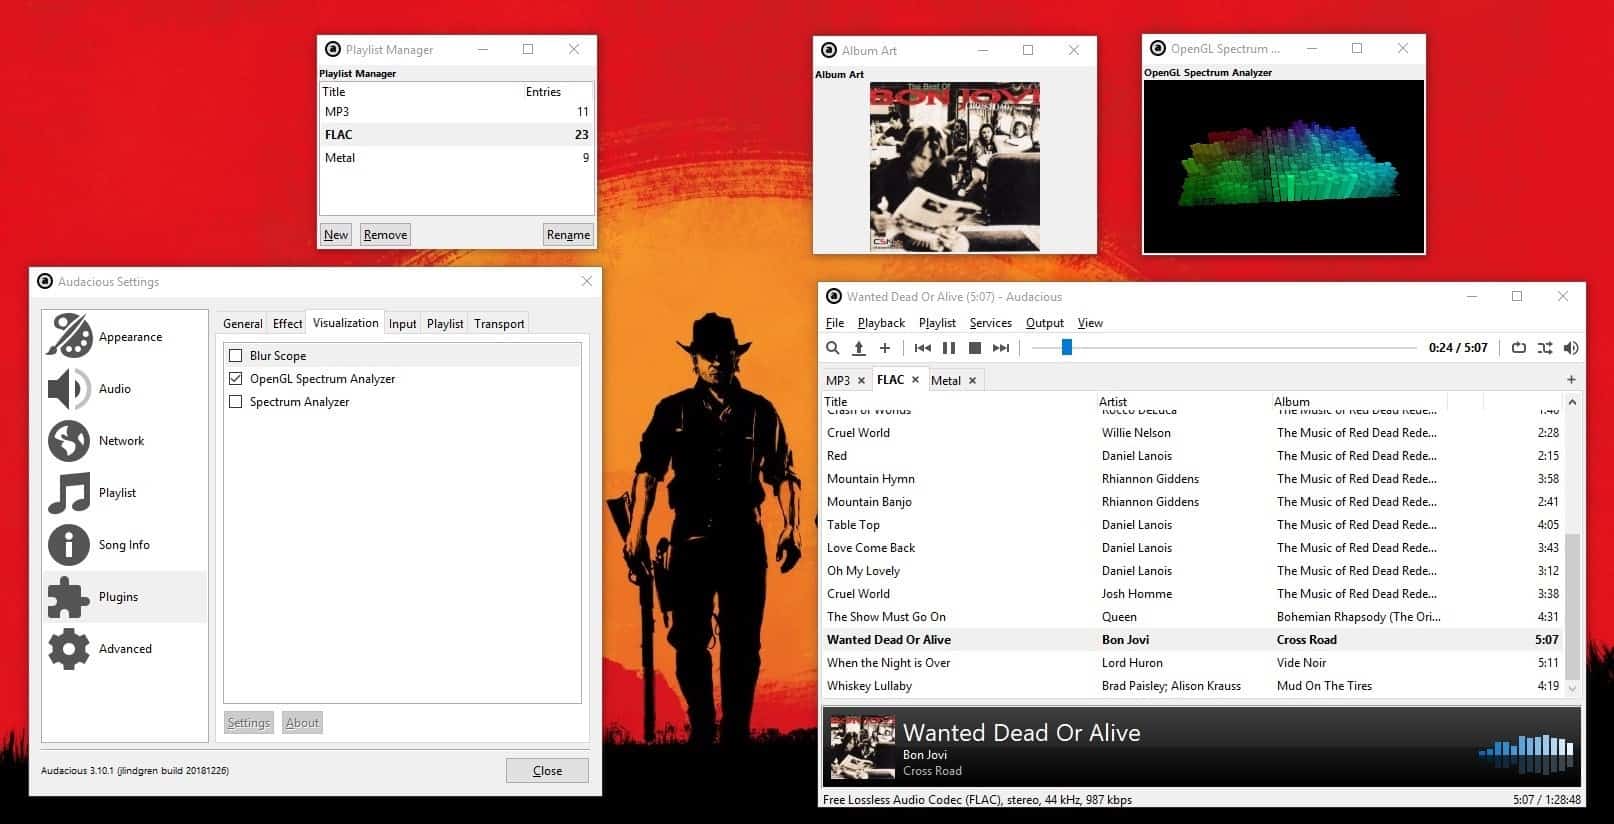Switch to the Effect tab
Viewport: 1614px width, 824px height.
pos(287,324)
